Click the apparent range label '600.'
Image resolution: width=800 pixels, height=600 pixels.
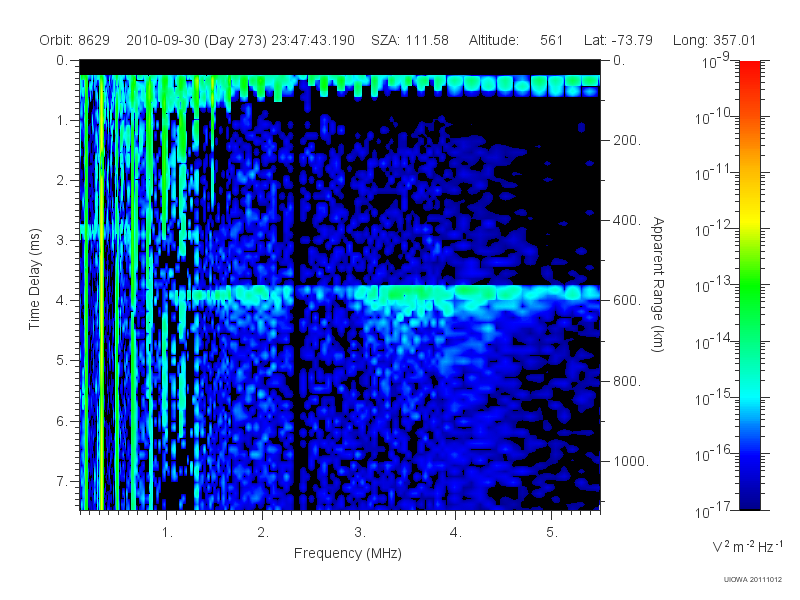[x=627, y=301]
